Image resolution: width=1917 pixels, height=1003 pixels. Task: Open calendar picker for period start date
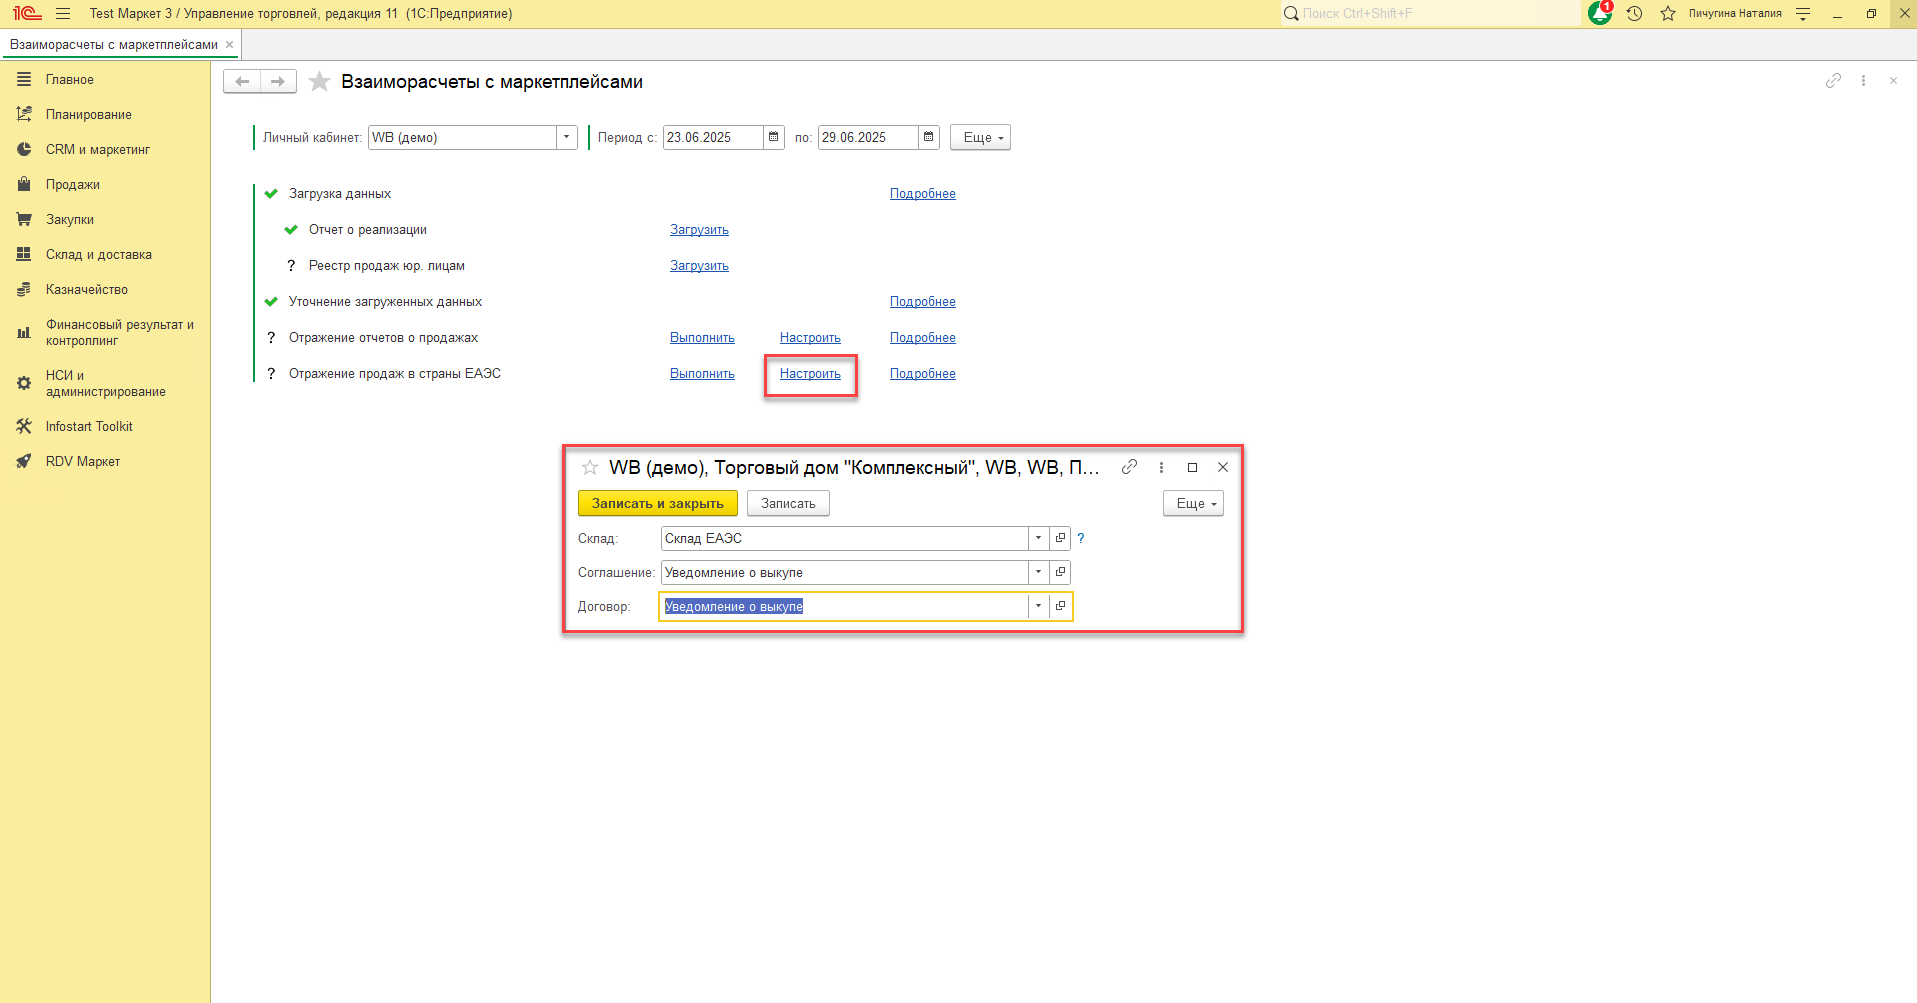point(774,137)
